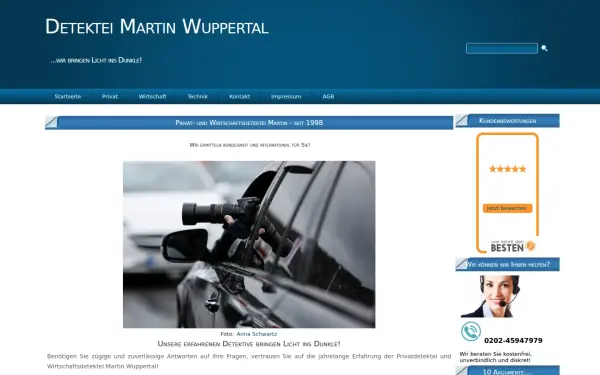This screenshot has width=600, height=375.
Task: Open the Kontakt menu item
Action: [x=240, y=96]
